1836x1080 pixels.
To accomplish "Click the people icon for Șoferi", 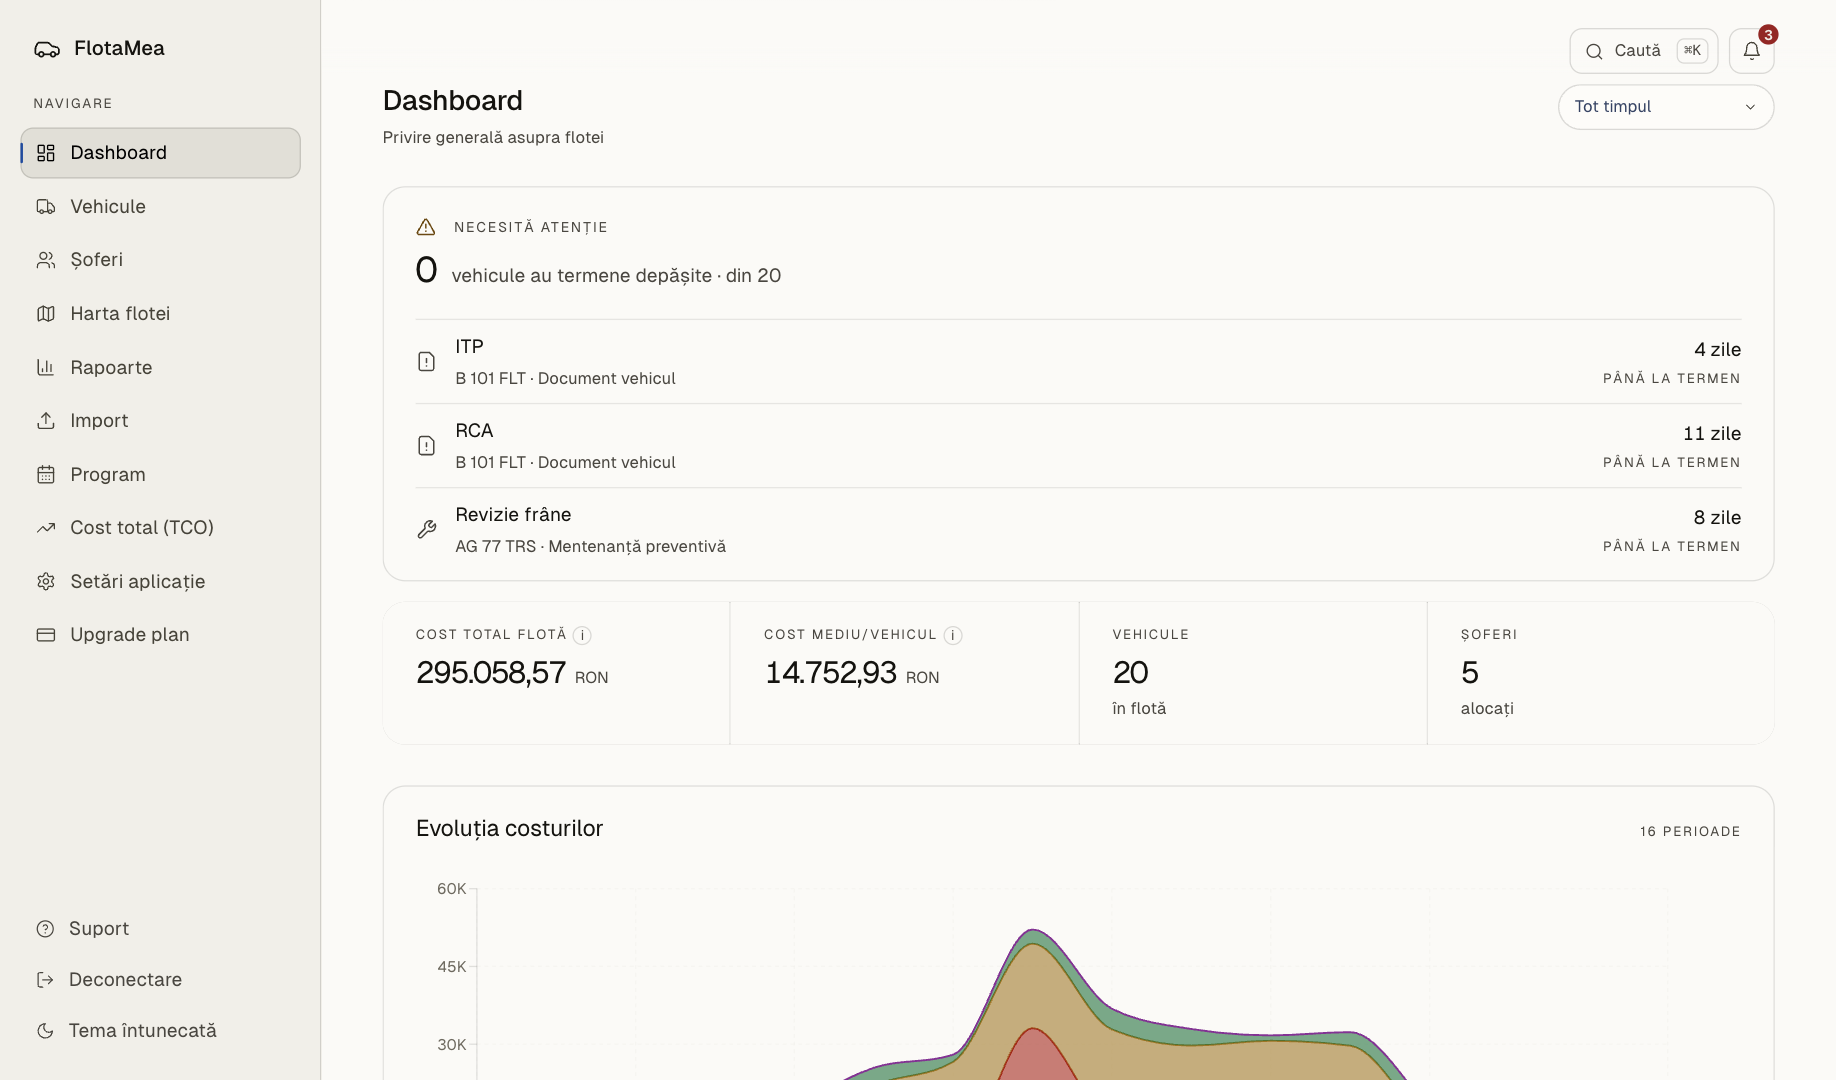I will pos(46,260).
